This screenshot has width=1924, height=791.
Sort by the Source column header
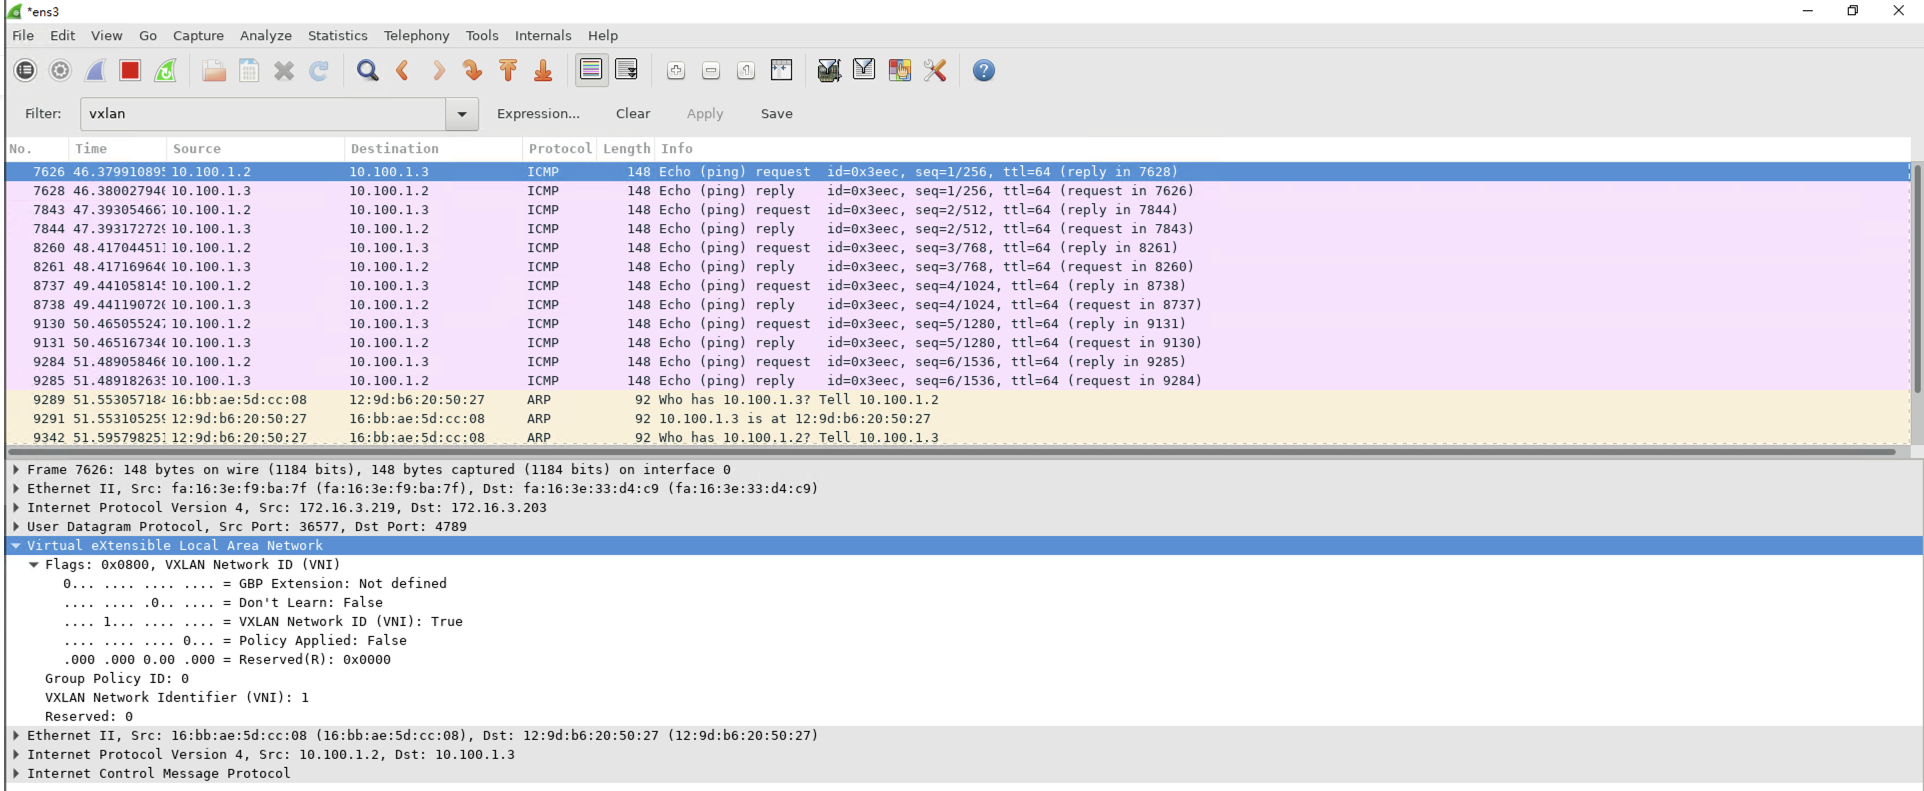[255, 148]
